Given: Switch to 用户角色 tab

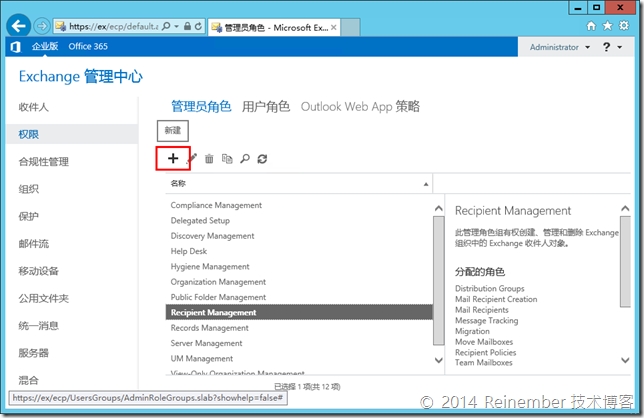Looking at the screenshot, I should coord(266,107).
